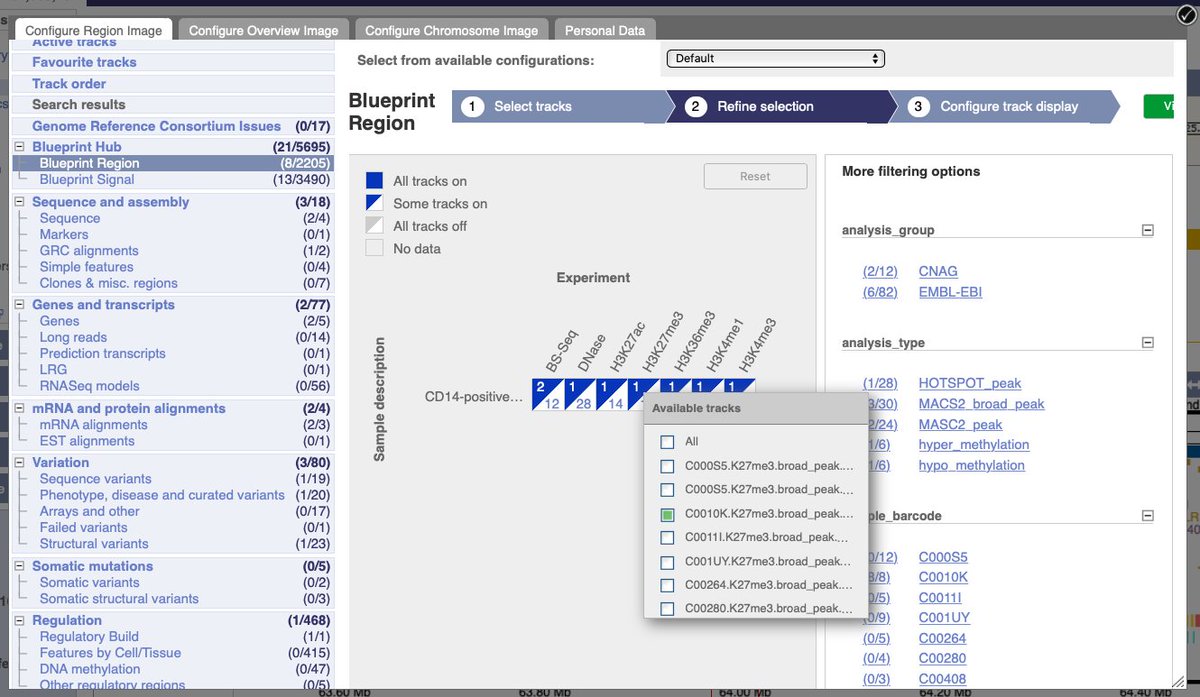Select GRC alignments in the tree
Image resolution: width=1200 pixels, height=697 pixels.
point(89,251)
